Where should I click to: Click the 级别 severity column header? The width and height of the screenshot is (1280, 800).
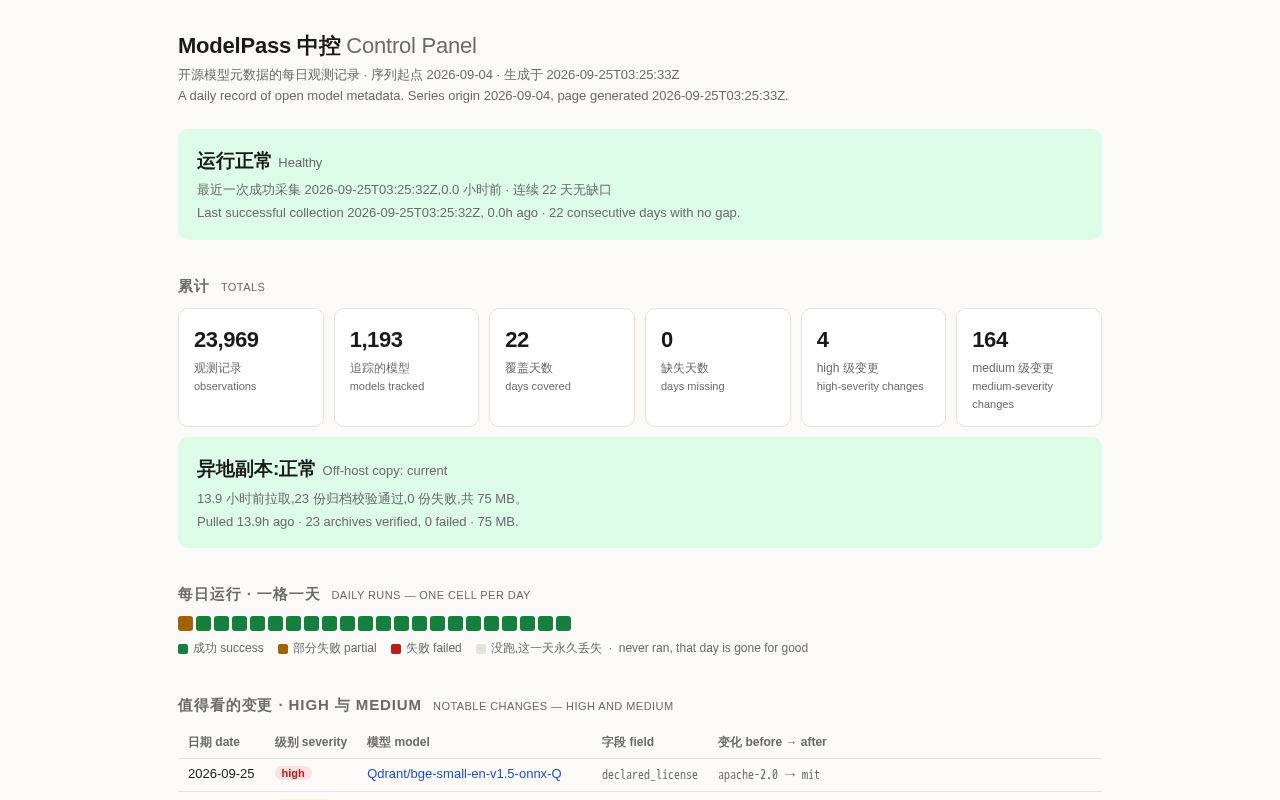(x=311, y=742)
